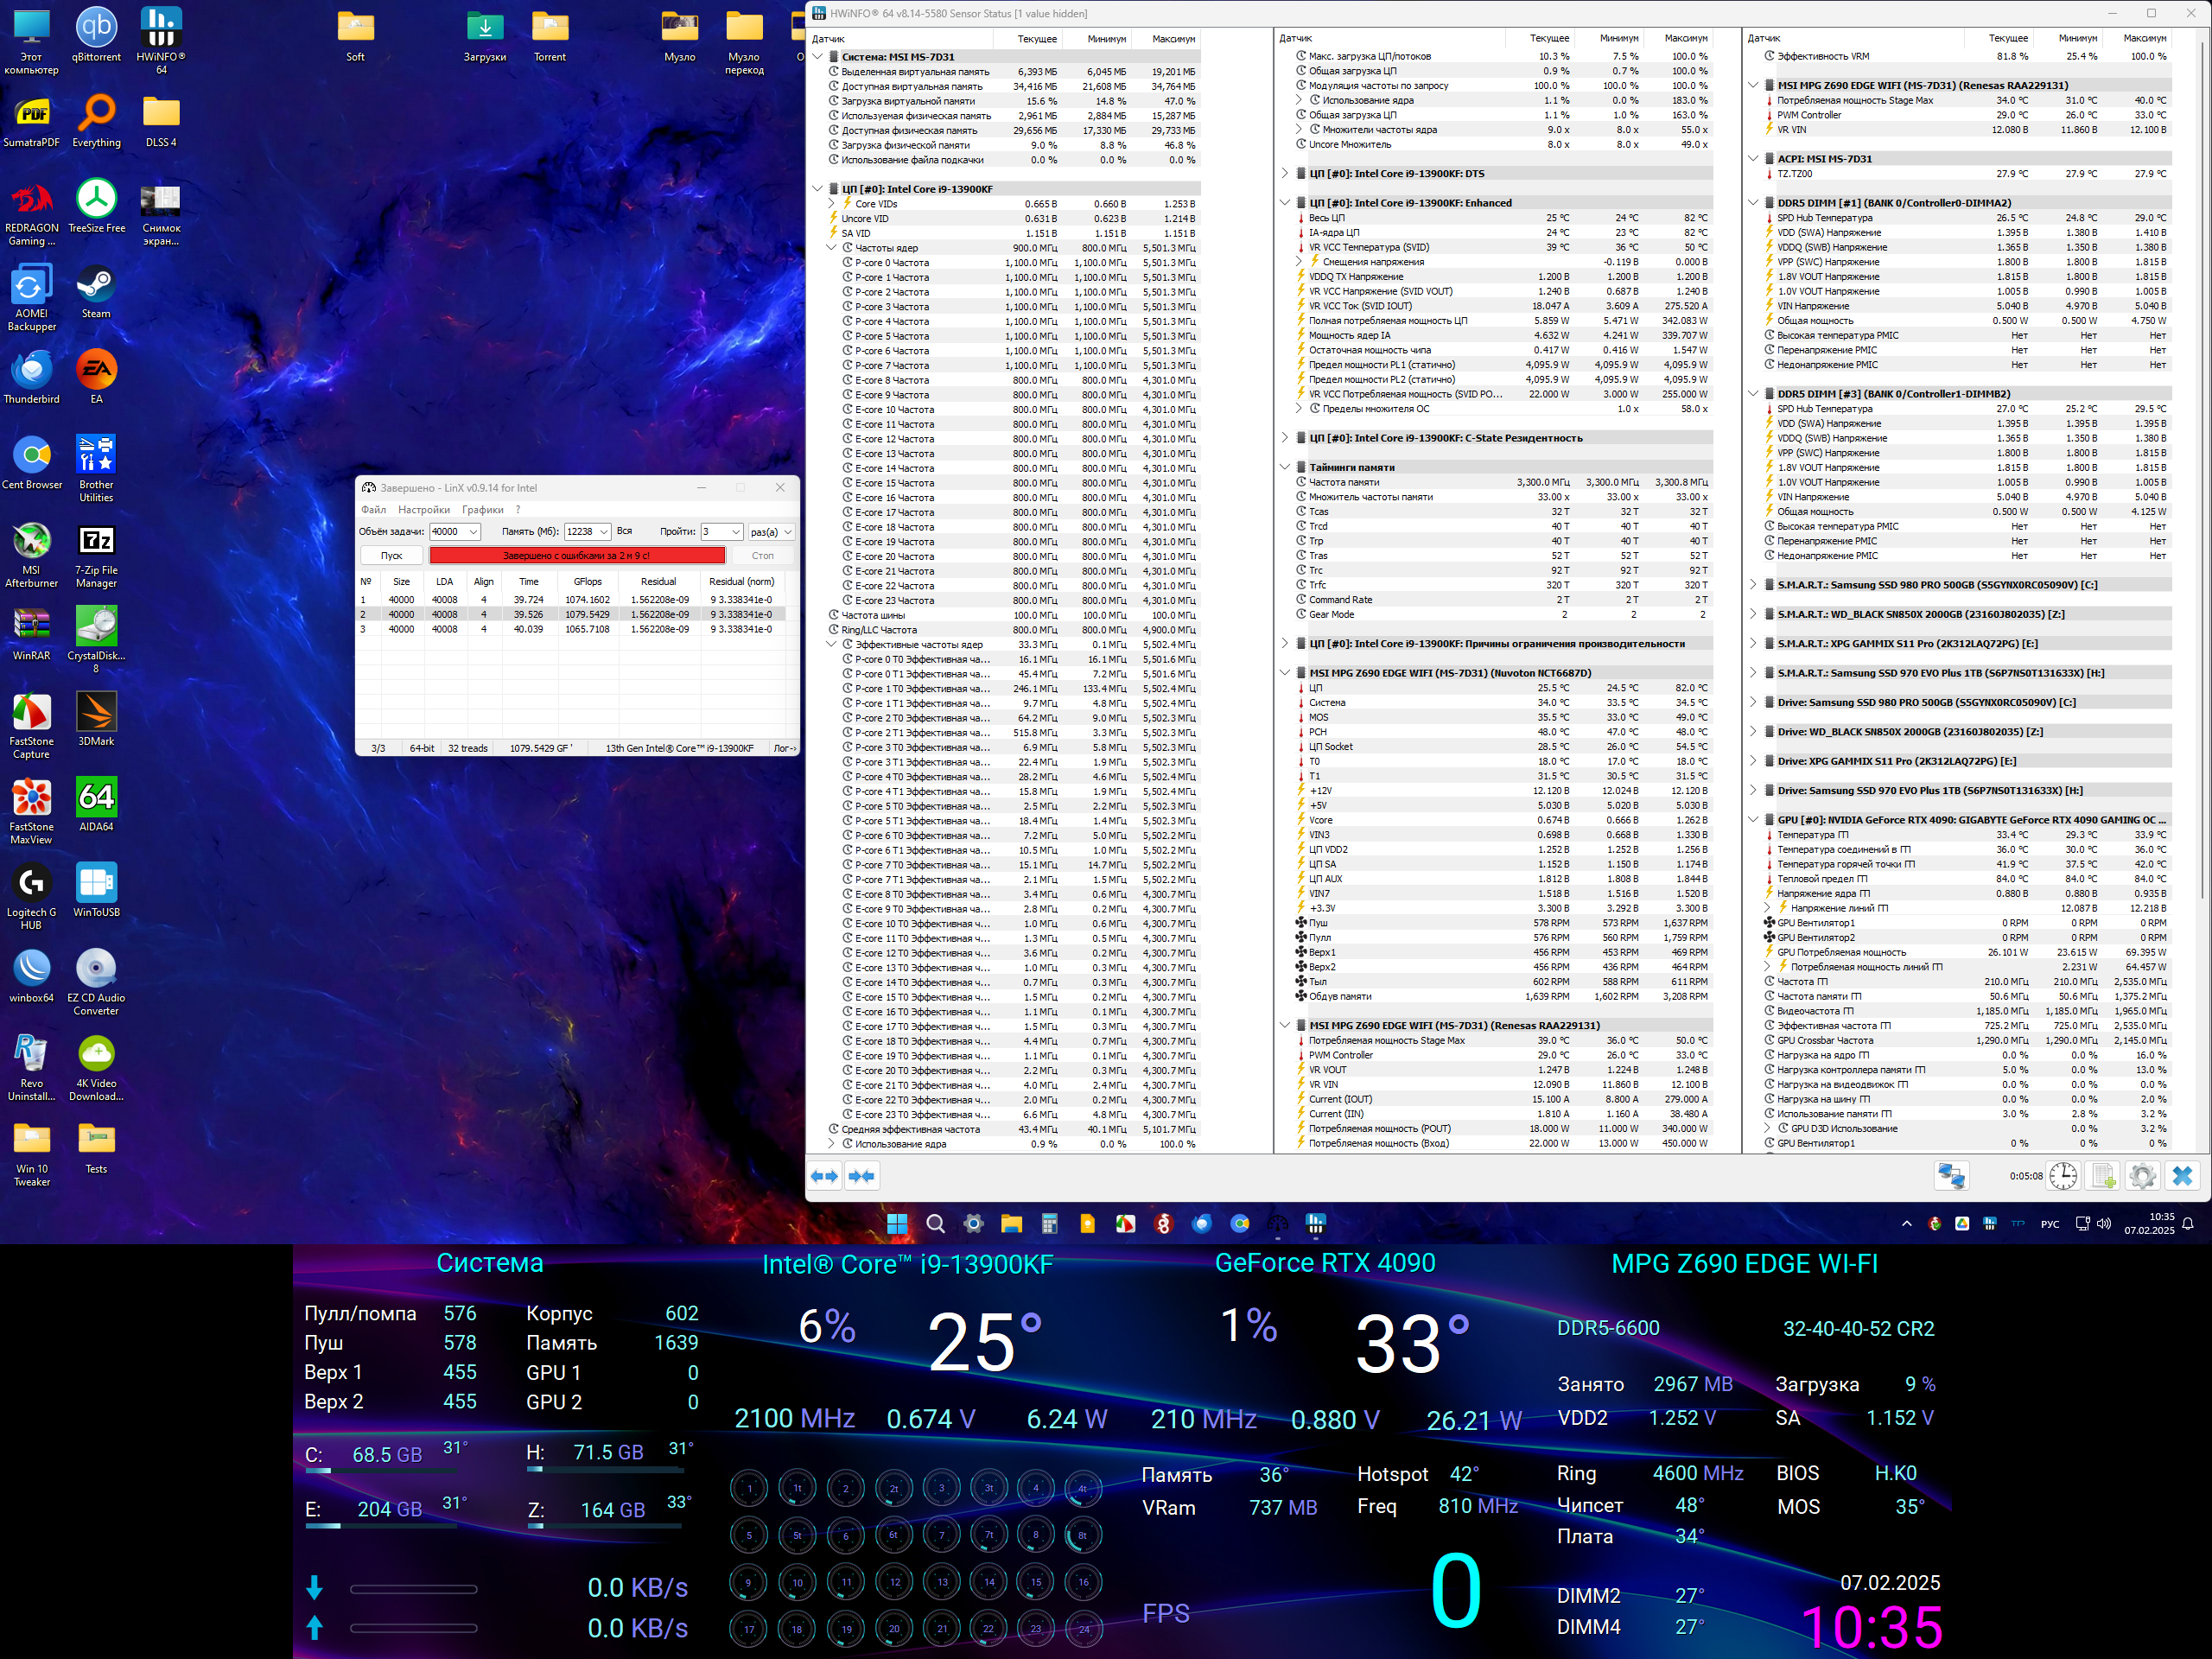Open Графики menu in LinX

coord(482,510)
